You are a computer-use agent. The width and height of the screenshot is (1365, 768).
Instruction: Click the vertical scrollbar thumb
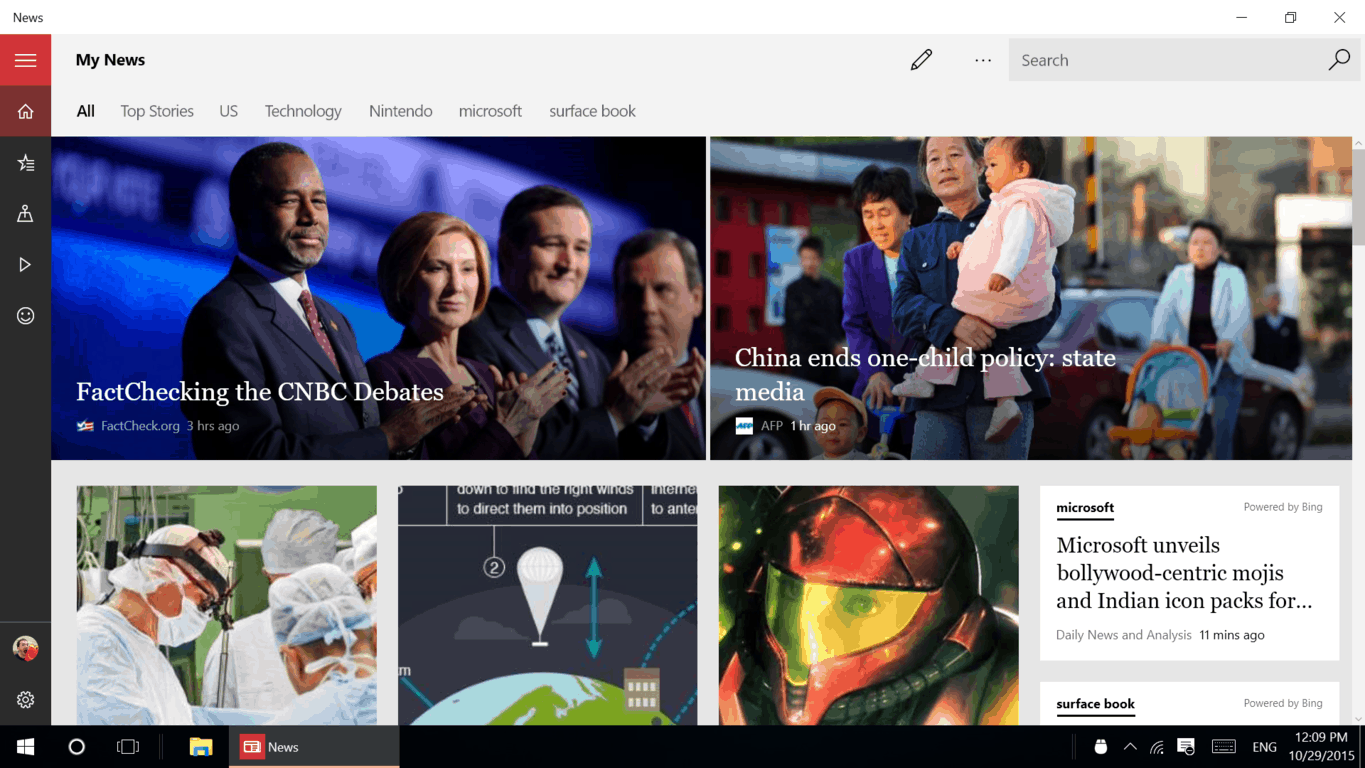(x=1358, y=197)
